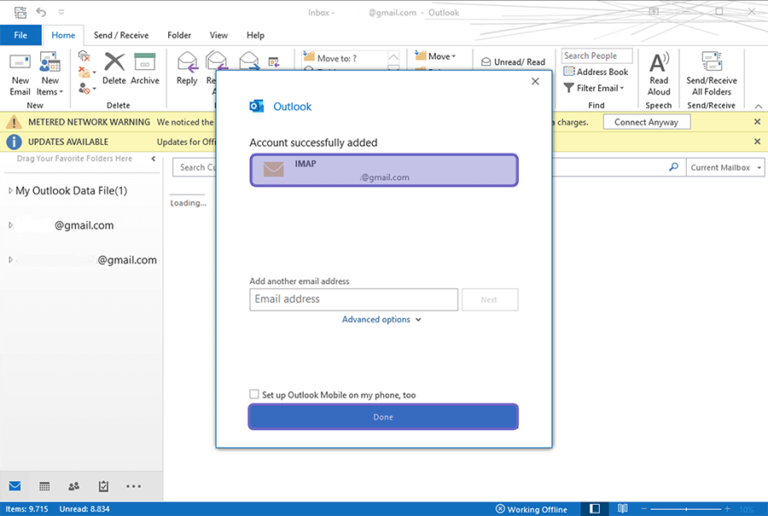The height and width of the screenshot is (516, 768).
Task: Click the zoom out minus button
Action: [644, 509]
